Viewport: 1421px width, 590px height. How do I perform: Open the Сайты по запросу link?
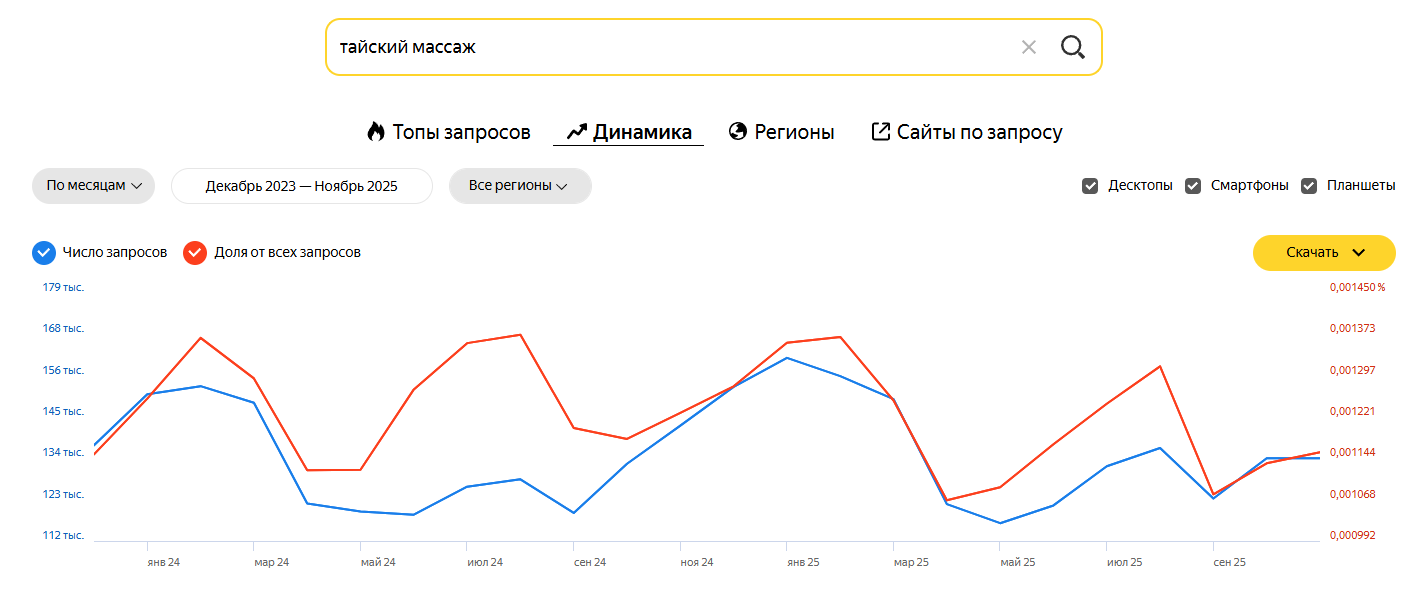[x=979, y=132]
